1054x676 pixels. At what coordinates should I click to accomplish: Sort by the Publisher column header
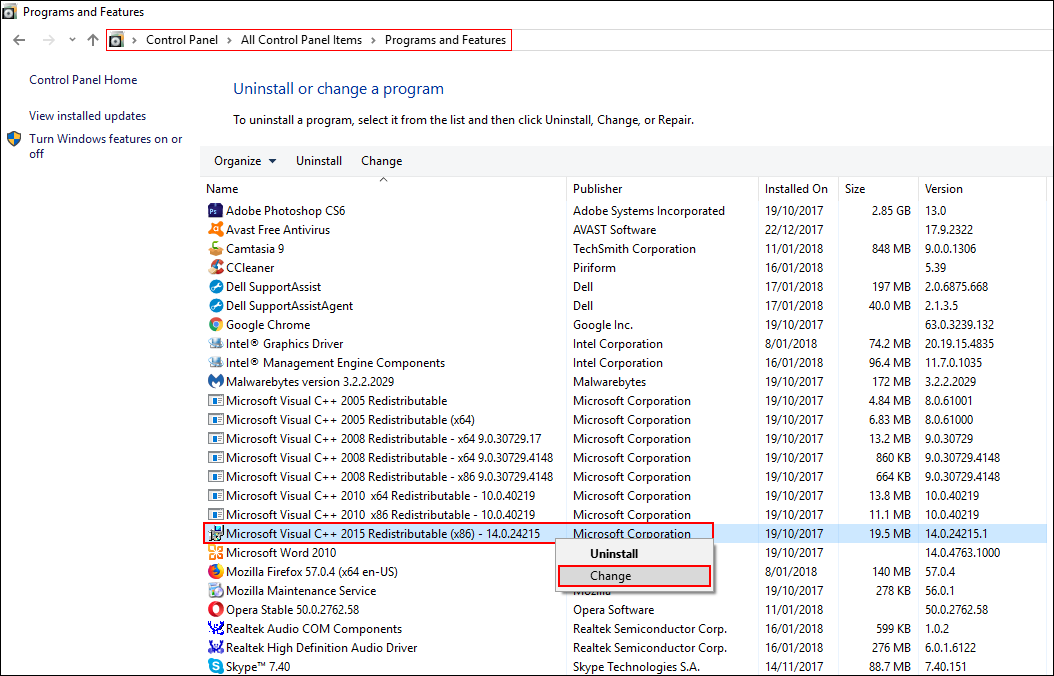(x=662, y=189)
